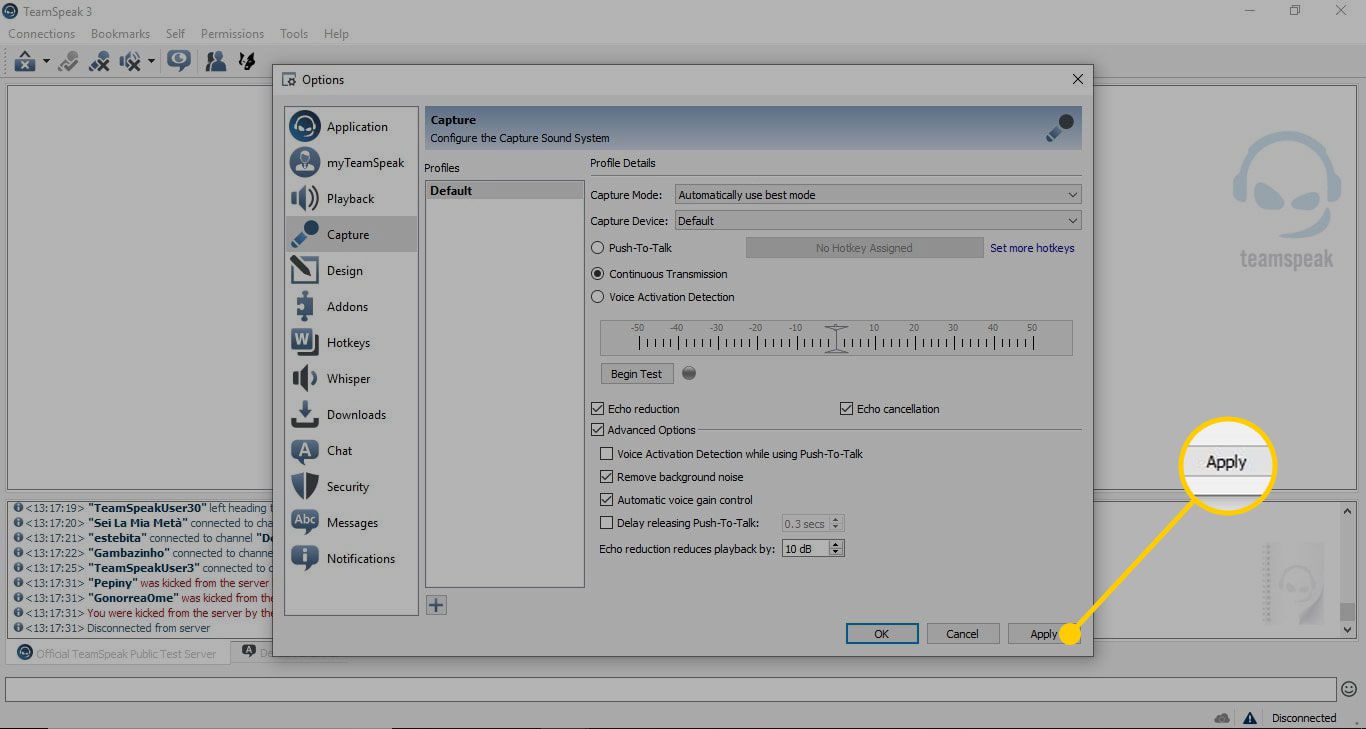Click Apply to save capture settings
Viewport: 1366px width, 729px height.
(1044, 634)
